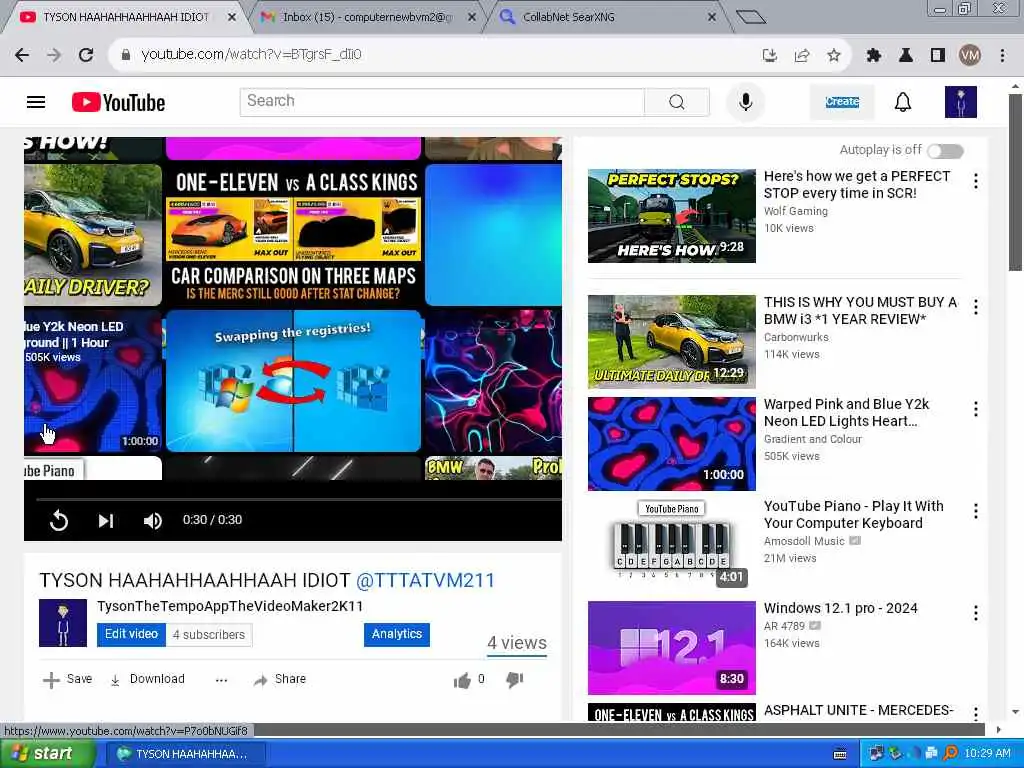Viewport: 1024px width, 768px height.
Task: Click the install/download page icon in address bar
Action: pyautogui.click(x=769, y=56)
